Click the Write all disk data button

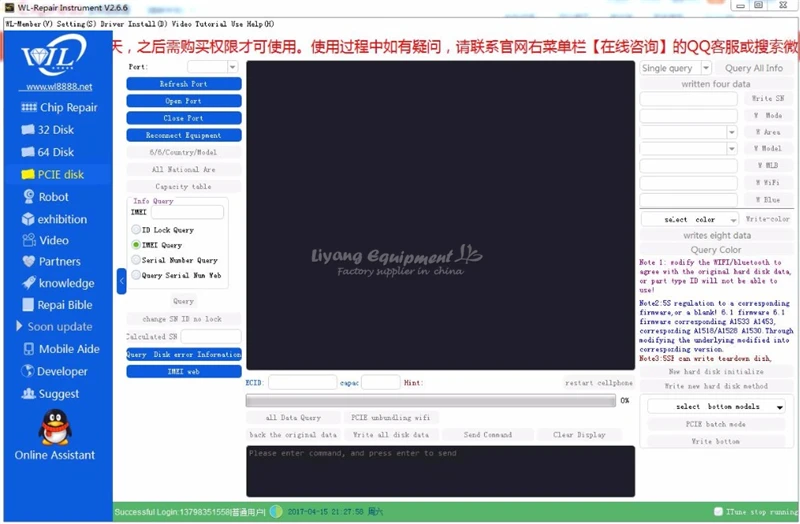tap(390, 435)
